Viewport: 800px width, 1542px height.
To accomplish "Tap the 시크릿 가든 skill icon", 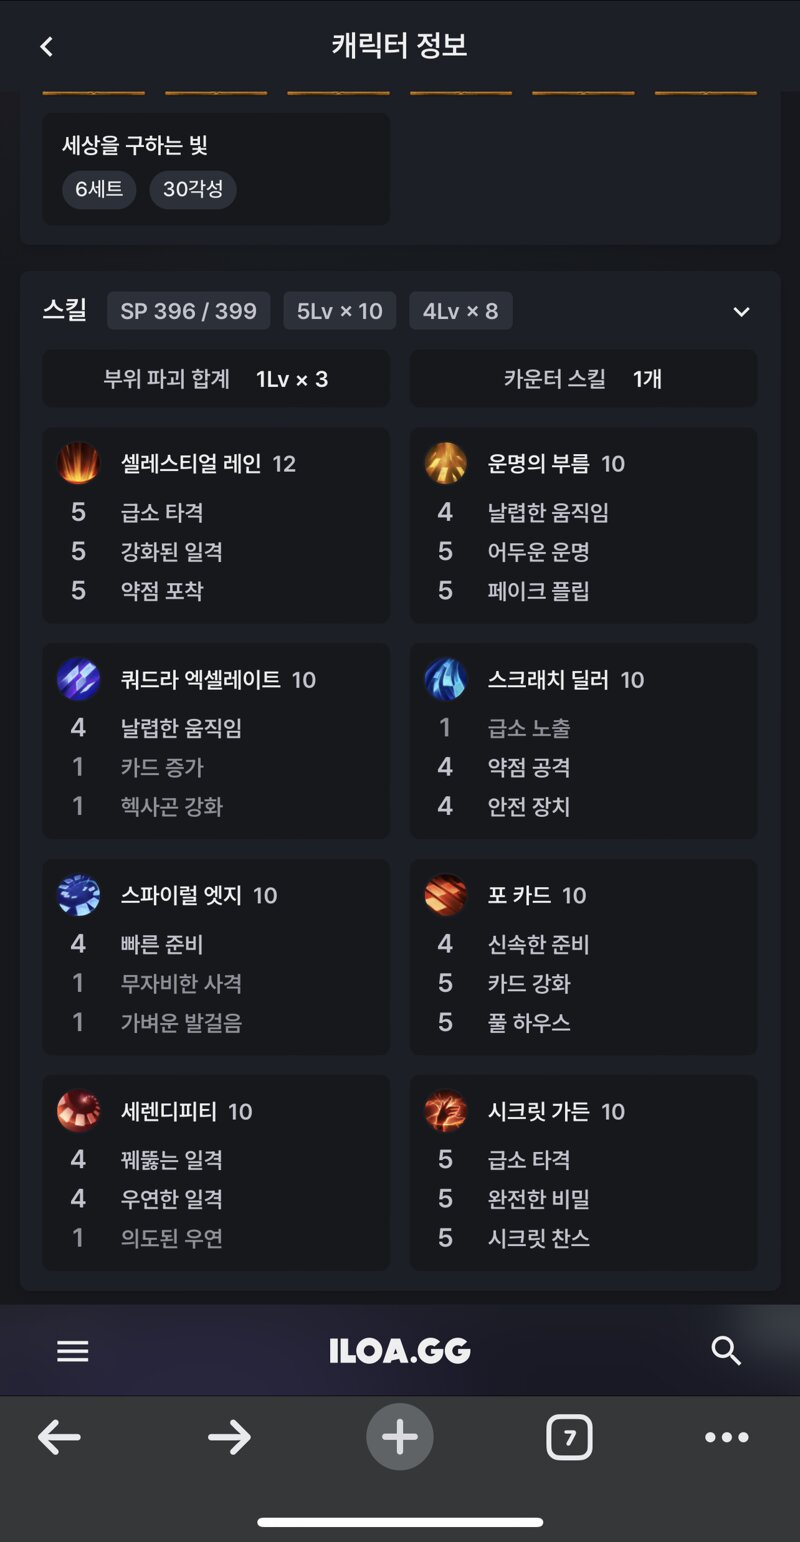I will point(446,1111).
